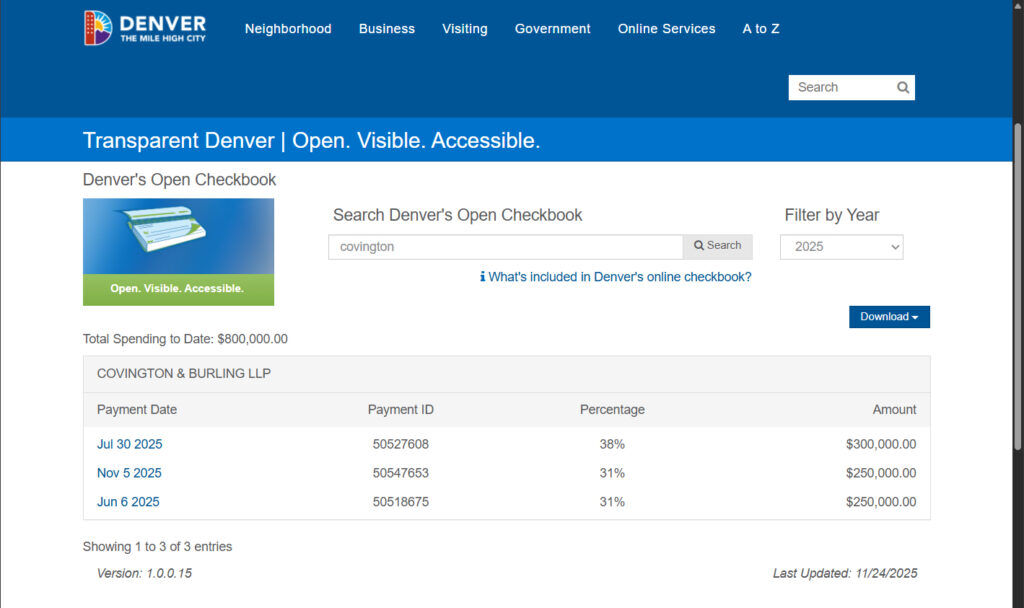The width and height of the screenshot is (1024, 608).
Task: Open the Jul 30 2025 payment details
Action: point(129,444)
